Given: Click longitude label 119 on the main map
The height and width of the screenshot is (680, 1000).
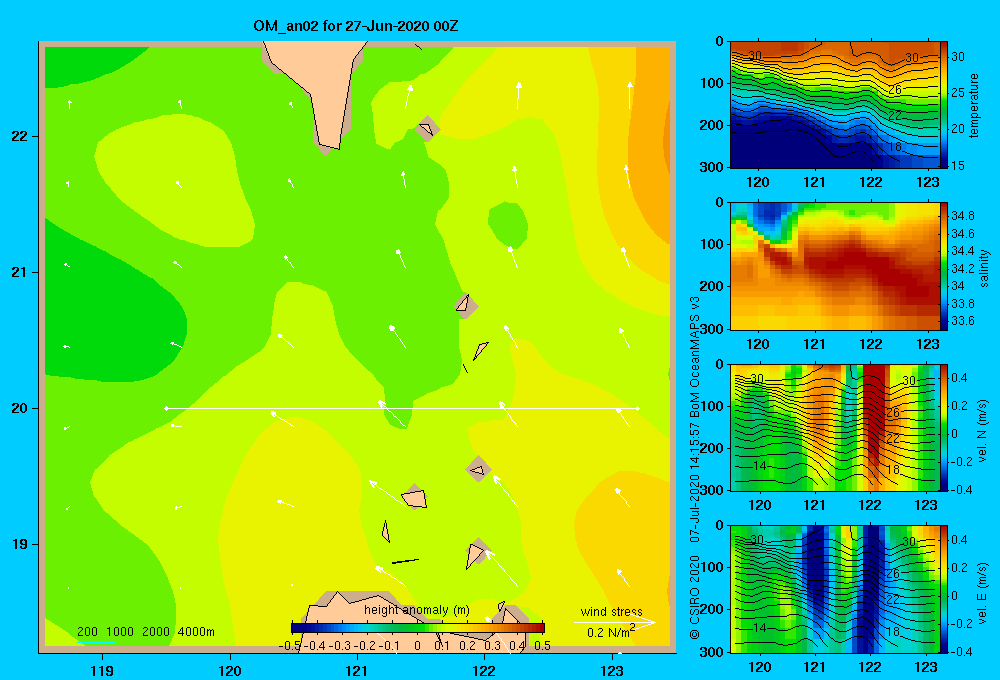Looking at the screenshot, I should coord(102,670).
